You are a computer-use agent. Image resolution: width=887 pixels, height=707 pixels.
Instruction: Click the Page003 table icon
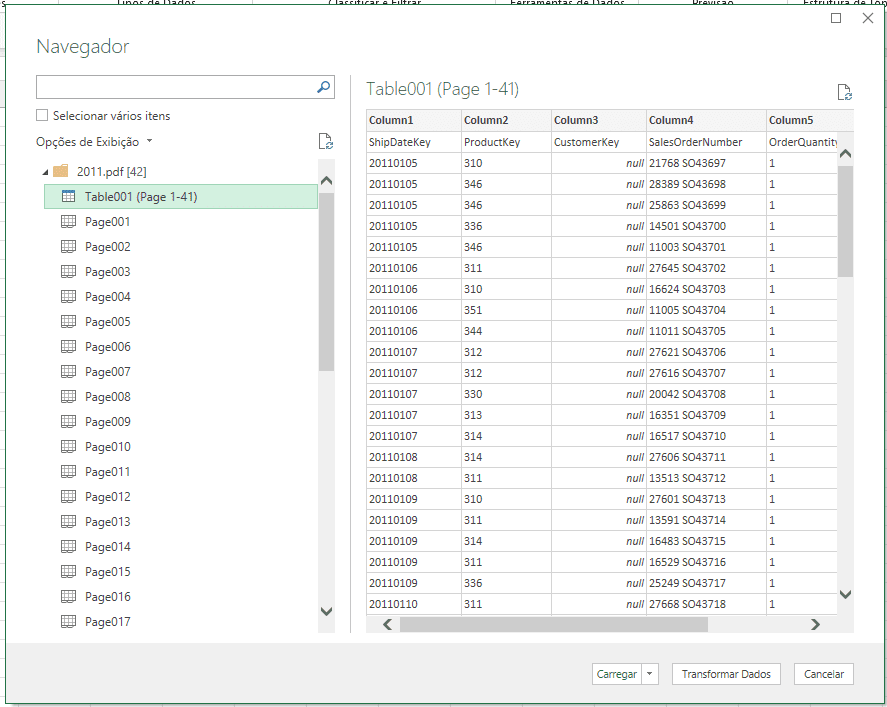pyautogui.click(x=68, y=271)
